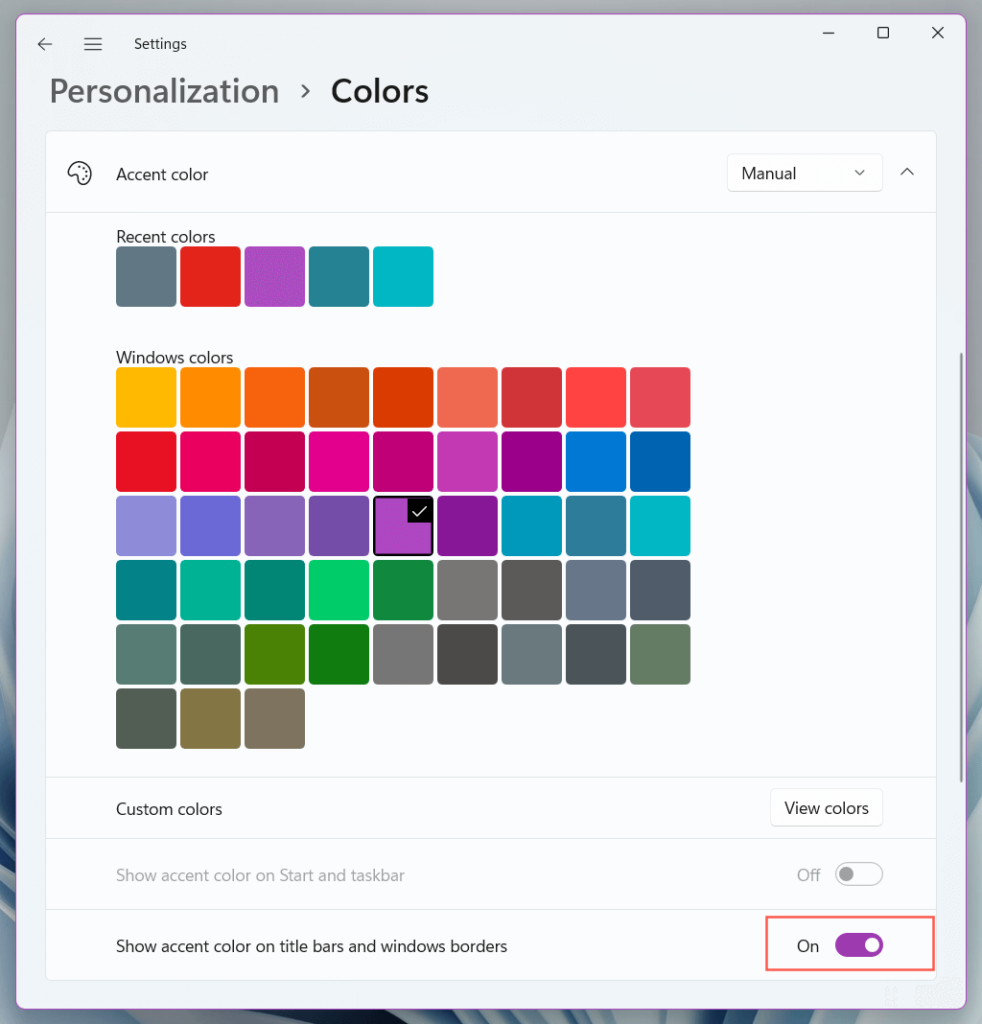The width and height of the screenshot is (982, 1024).
Task: Close the Settings window
Action: (938, 33)
